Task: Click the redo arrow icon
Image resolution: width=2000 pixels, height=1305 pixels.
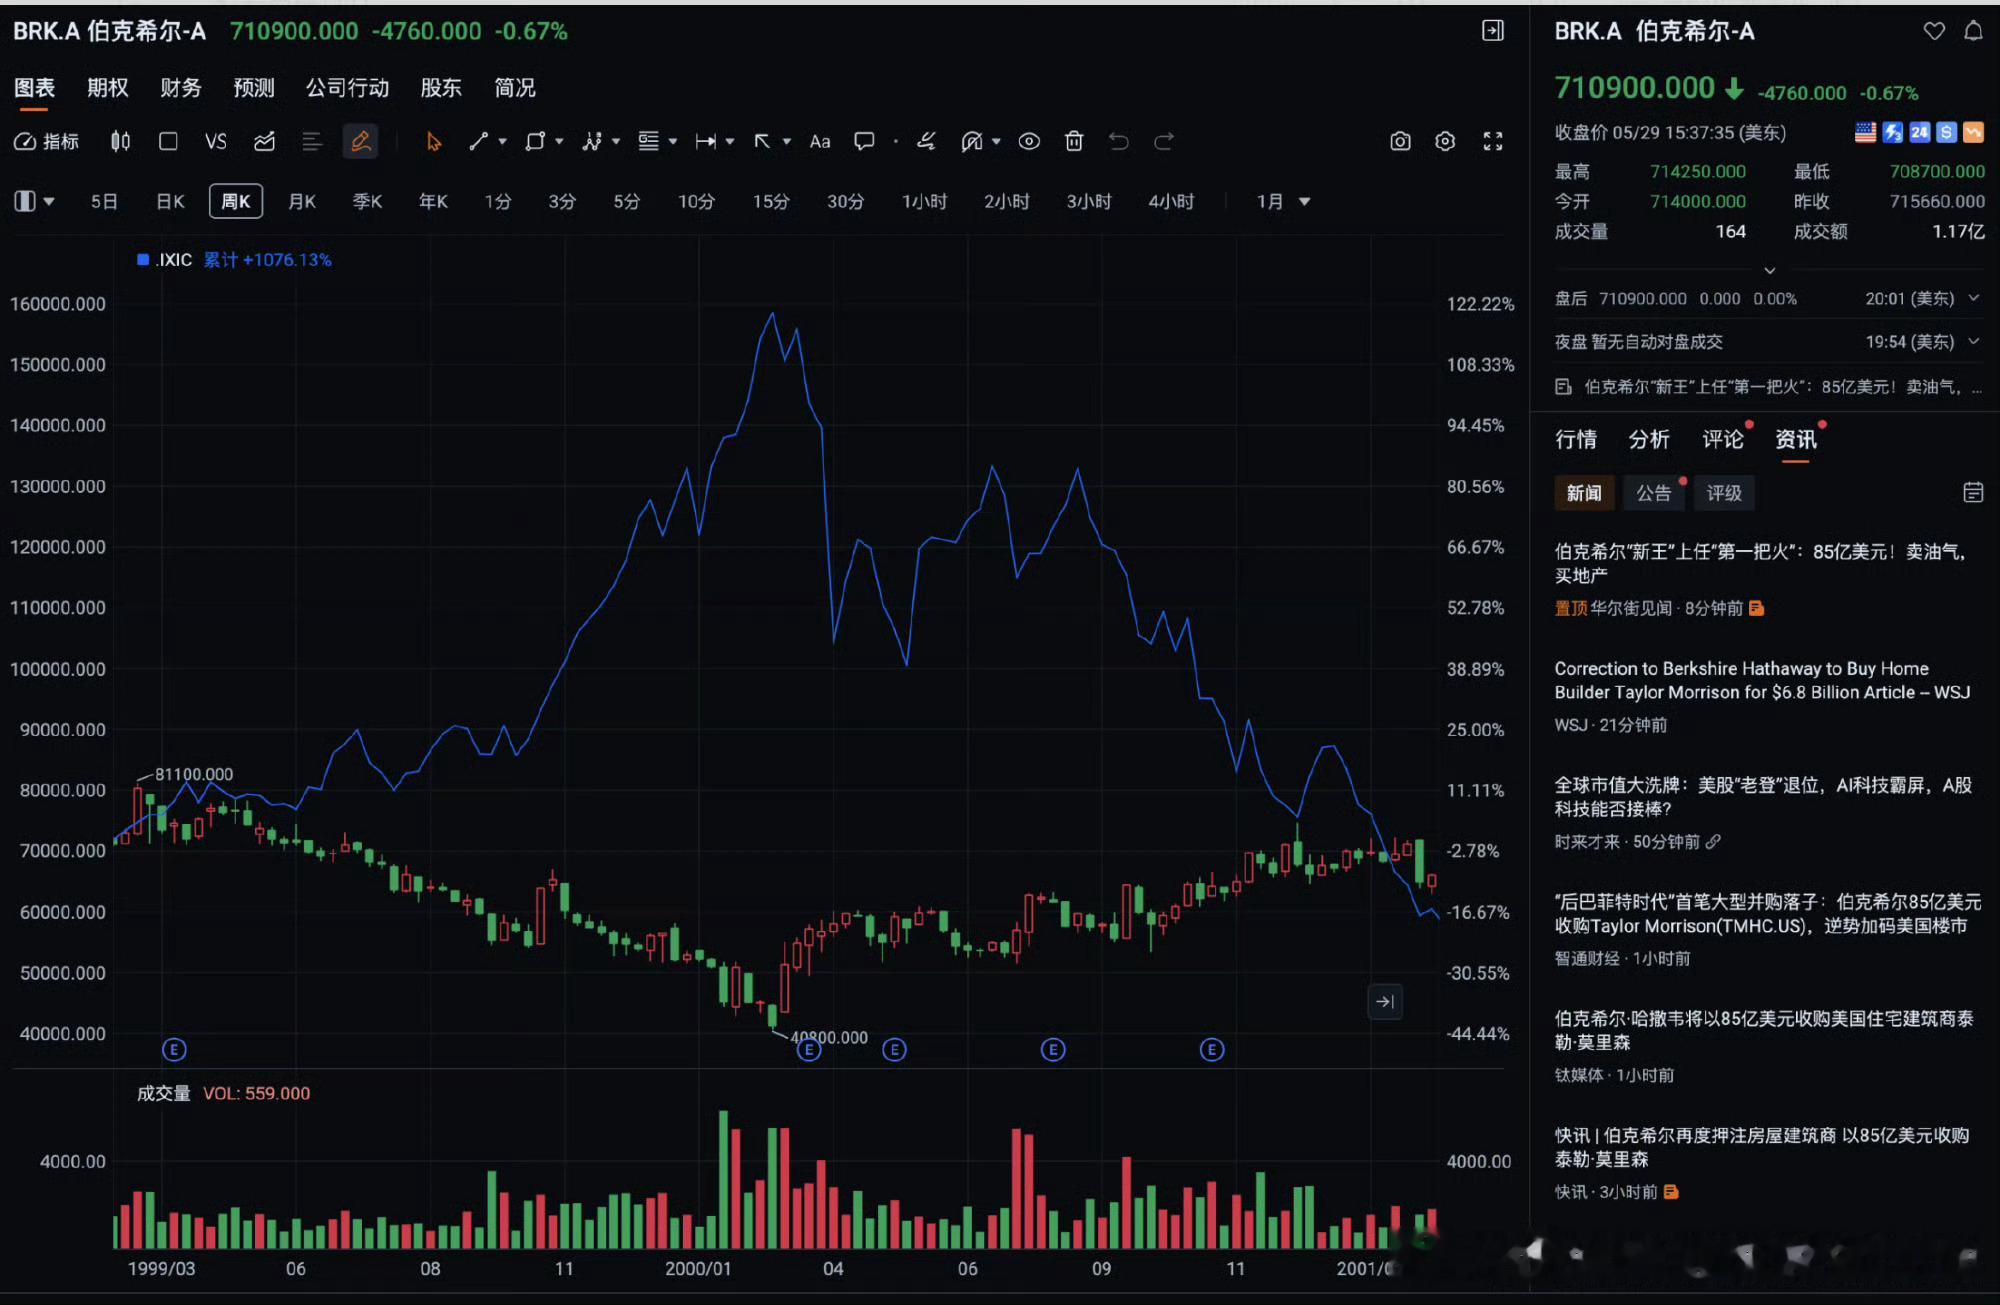Action: coord(1164,141)
